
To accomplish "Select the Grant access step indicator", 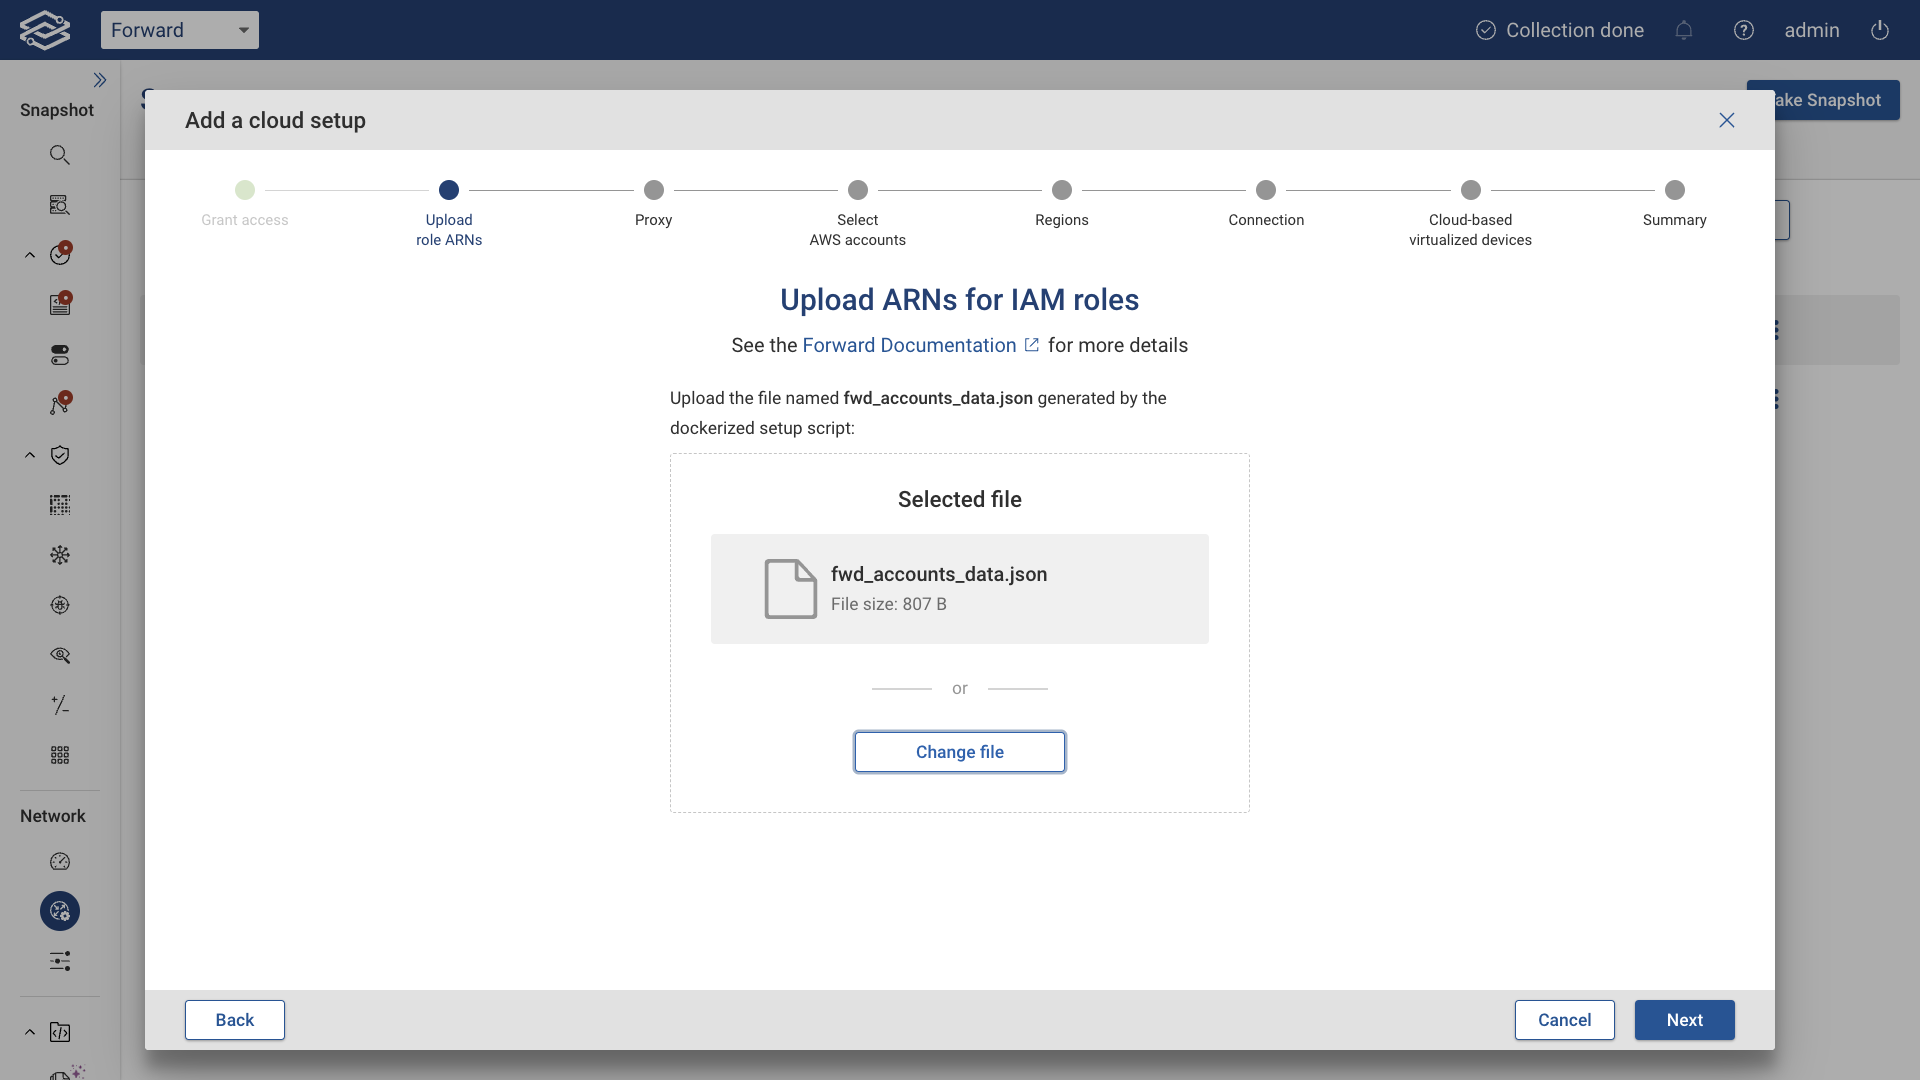I will click(x=245, y=190).
